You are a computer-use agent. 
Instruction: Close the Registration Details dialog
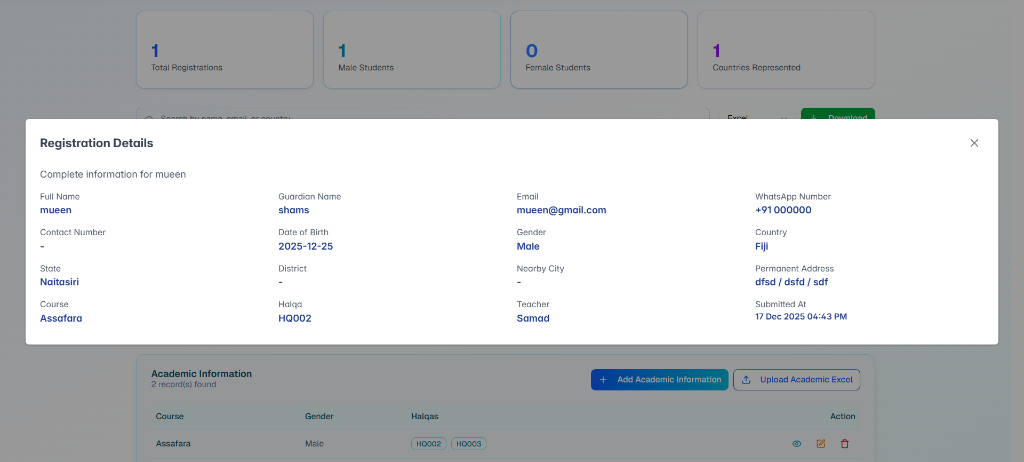click(974, 143)
